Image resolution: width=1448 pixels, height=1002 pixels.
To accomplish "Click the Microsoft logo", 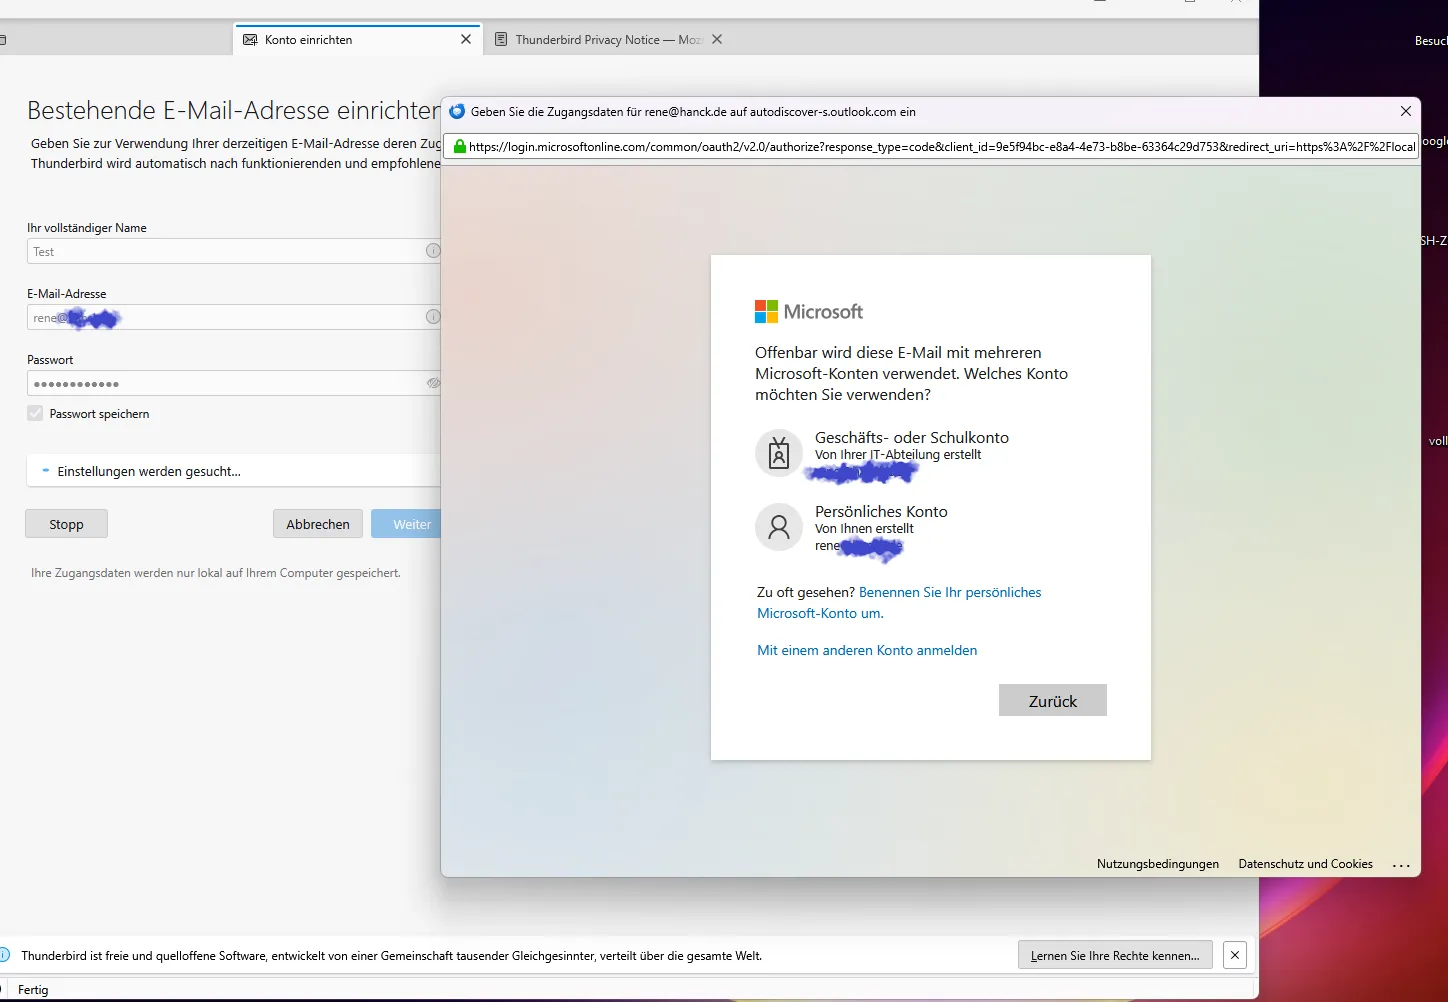I will click(x=809, y=312).
